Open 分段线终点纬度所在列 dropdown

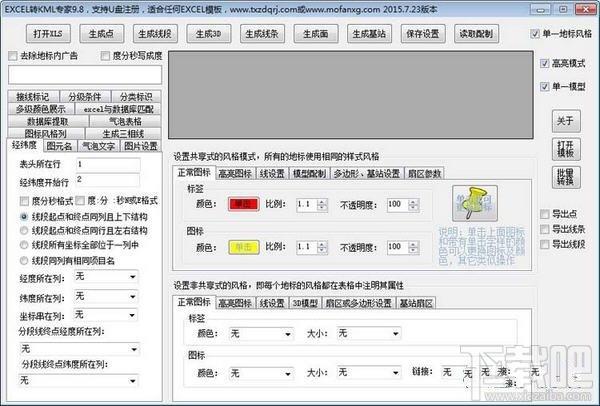pos(79,380)
